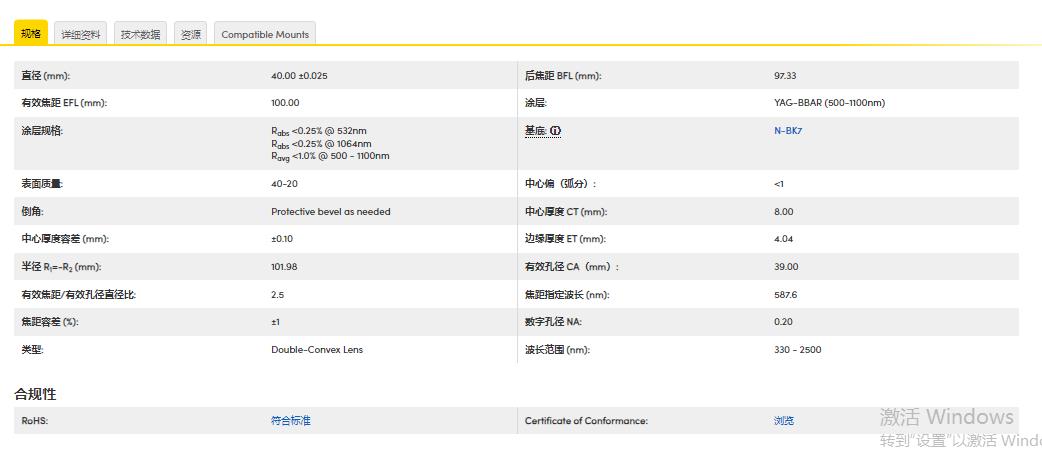
Task: Switch to the 详细资料 tab
Action: click(81, 34)
